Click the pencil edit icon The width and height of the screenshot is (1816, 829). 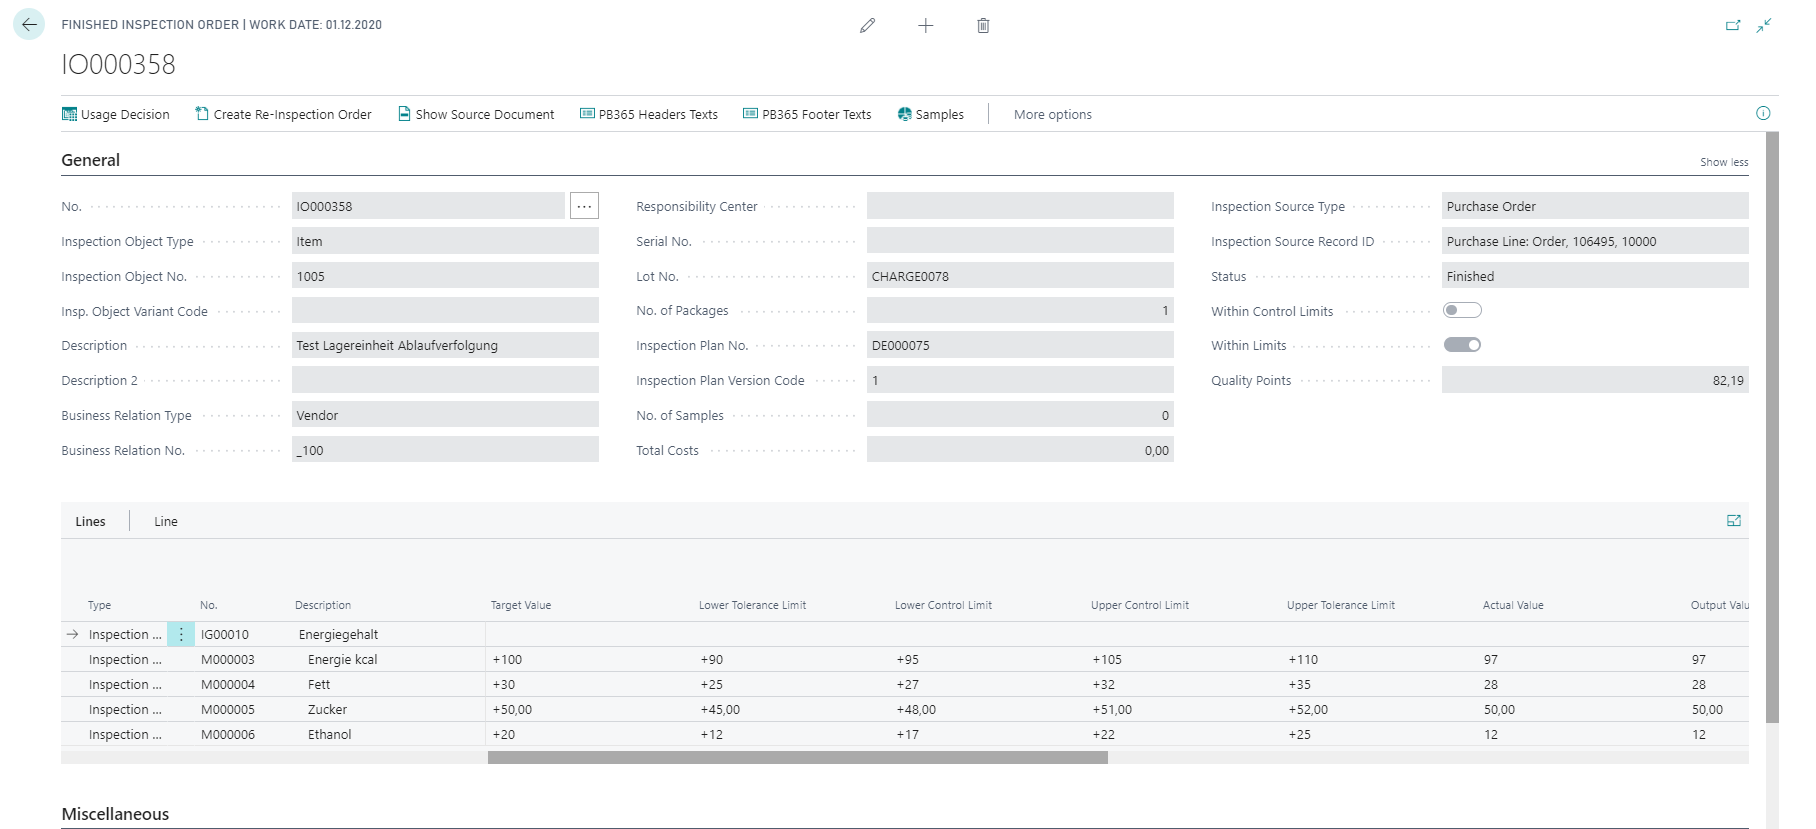tap(867, 25)
